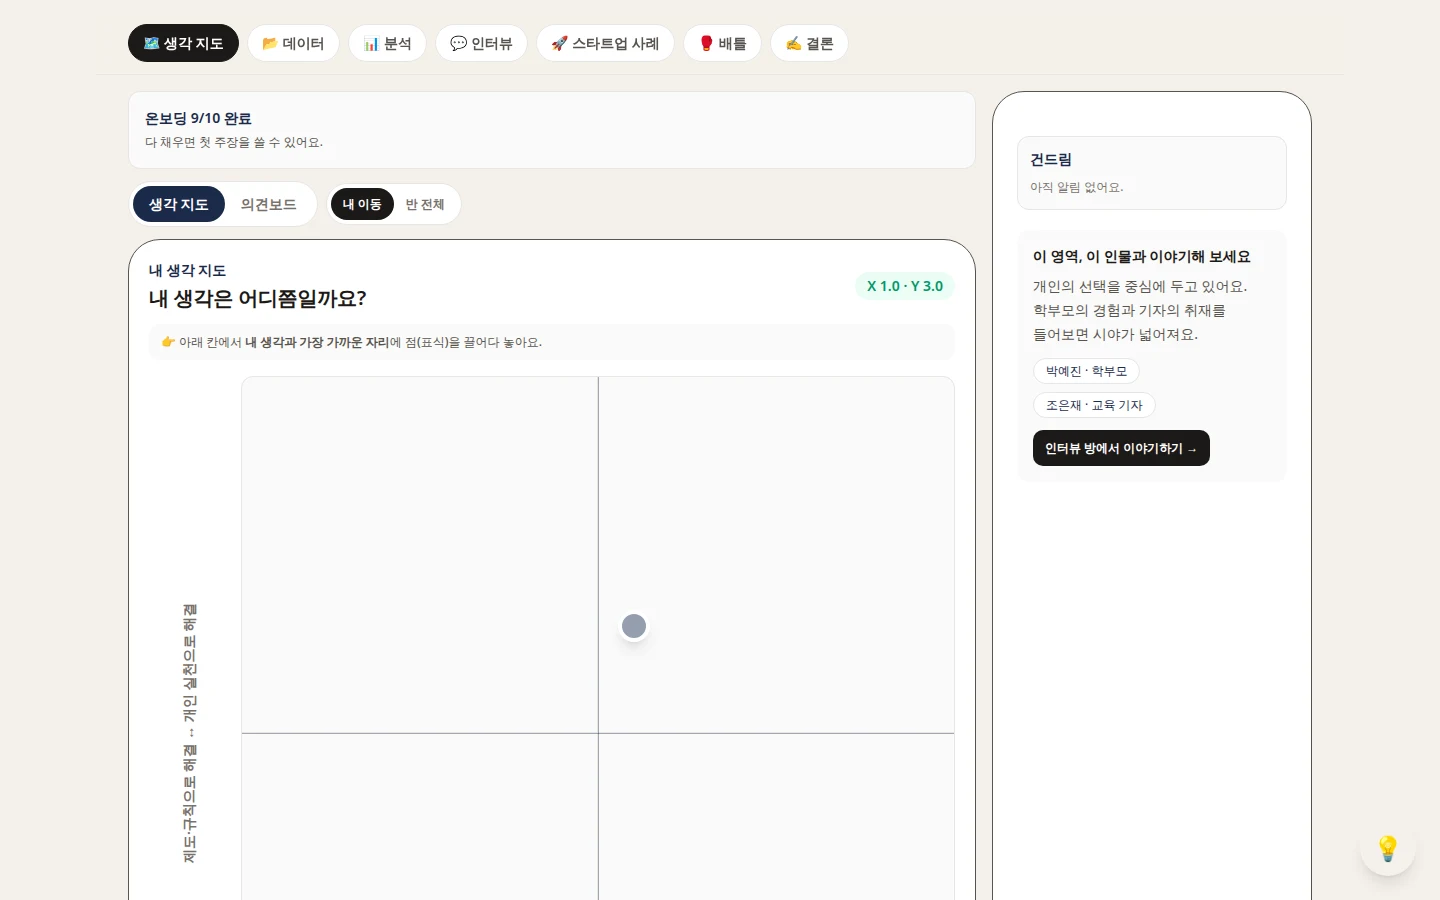This screenshot has height=900, width=1440.
Task: Select the 조은재 · 교육 기자 chip
Action: (x=1094, y=405)
